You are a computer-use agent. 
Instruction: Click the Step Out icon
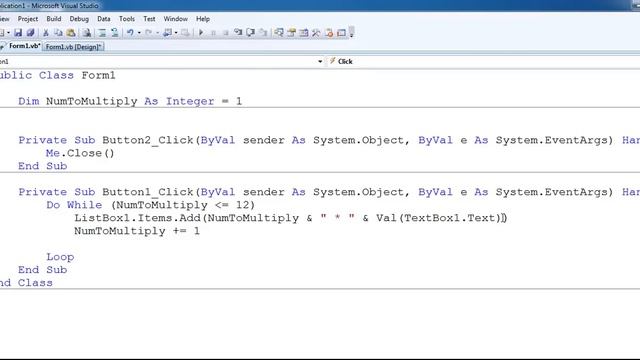(x=263, y=33)
